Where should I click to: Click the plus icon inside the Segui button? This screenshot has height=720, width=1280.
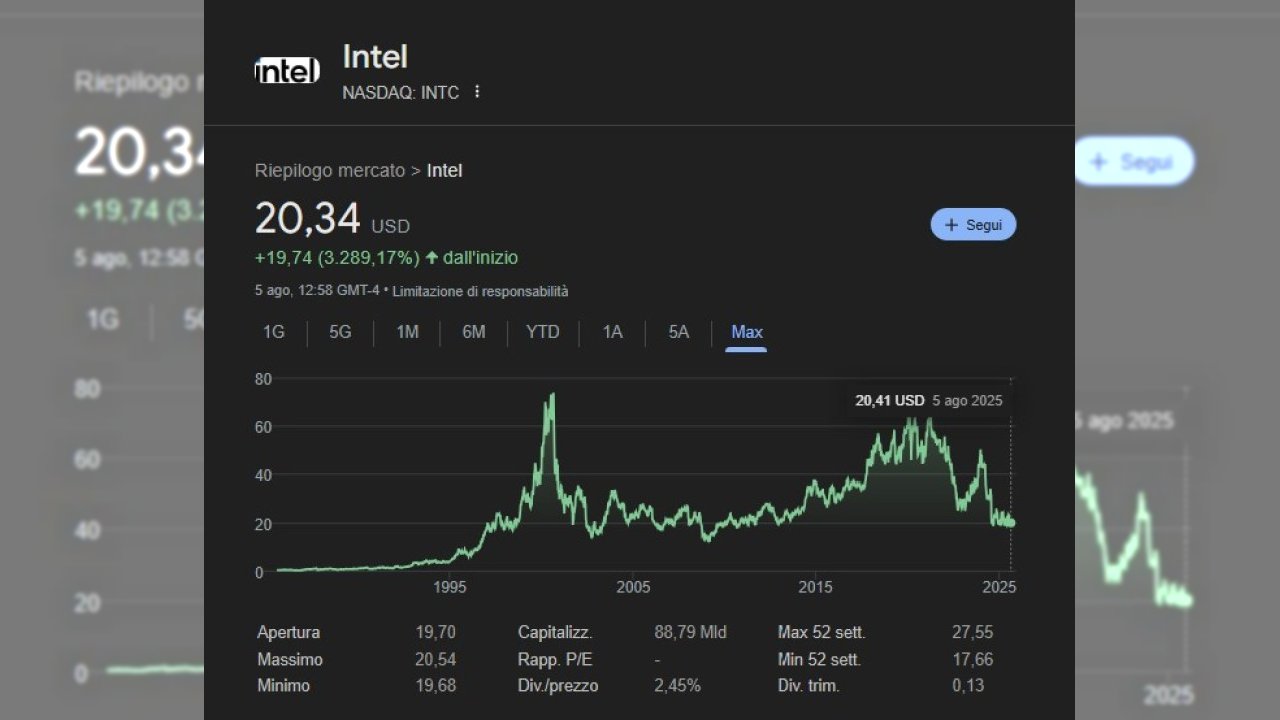[x=951, y=224]
